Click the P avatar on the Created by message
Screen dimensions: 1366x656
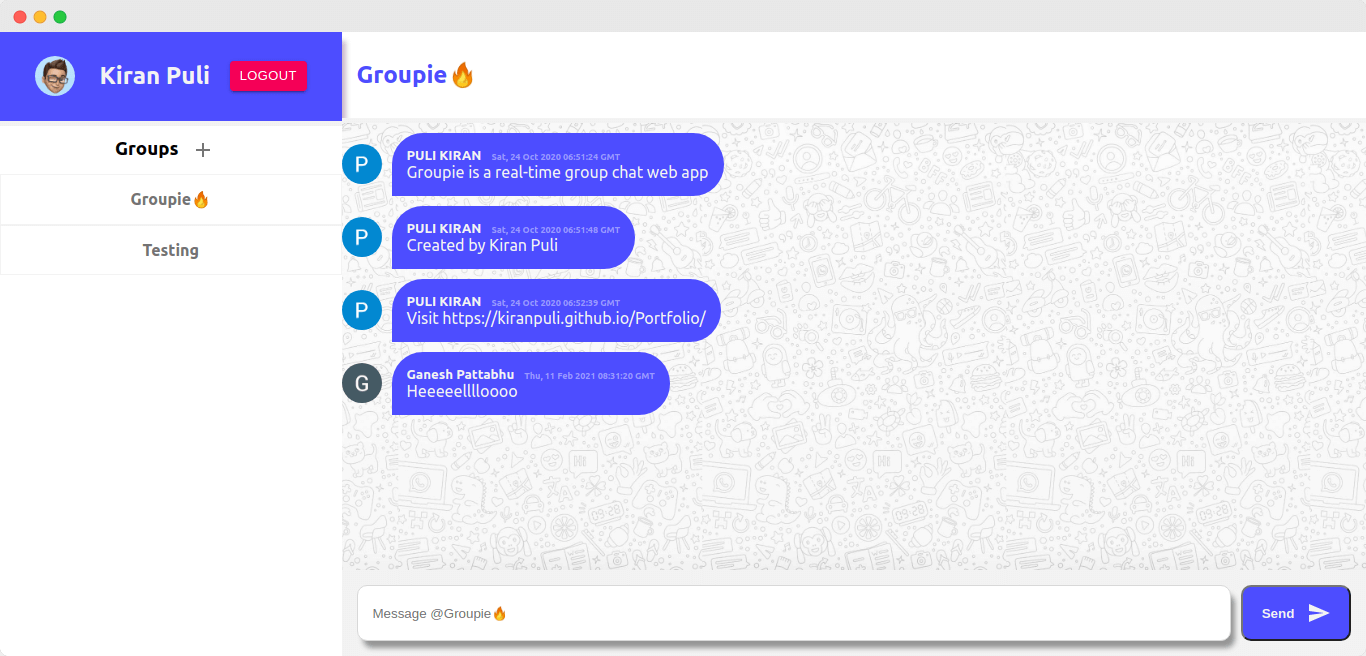tap(361, 237)
